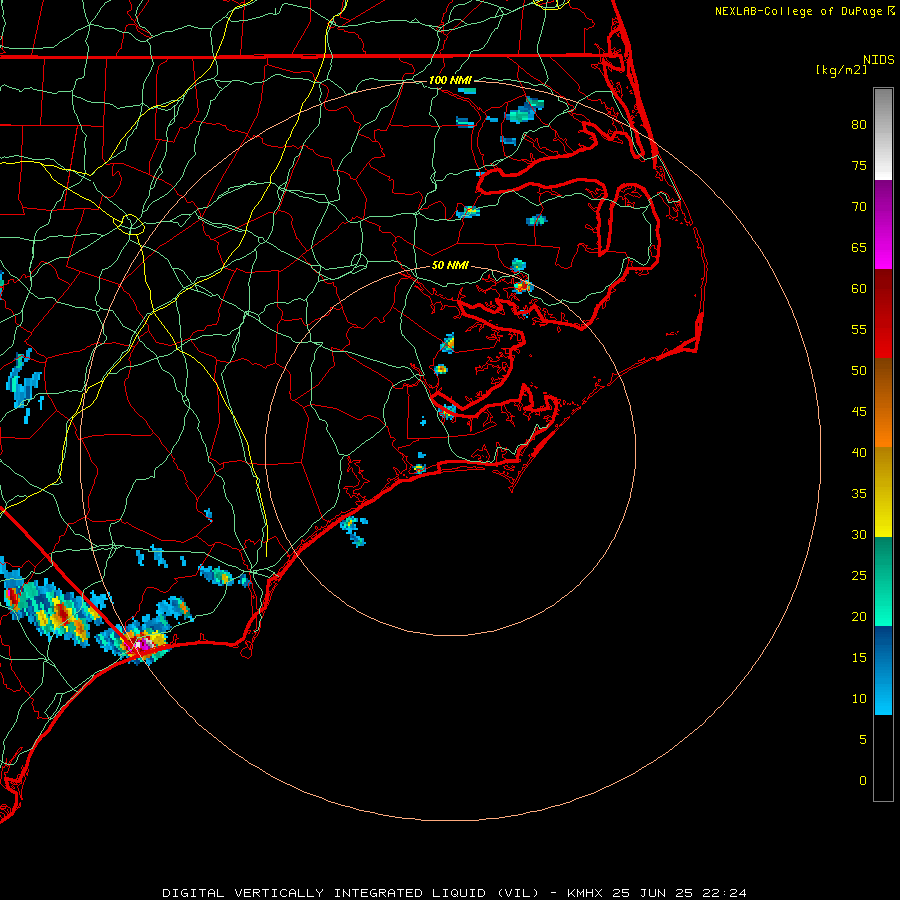Click the color scale value 75
Viewport: 900px width, 900px height.
point(859,166)
